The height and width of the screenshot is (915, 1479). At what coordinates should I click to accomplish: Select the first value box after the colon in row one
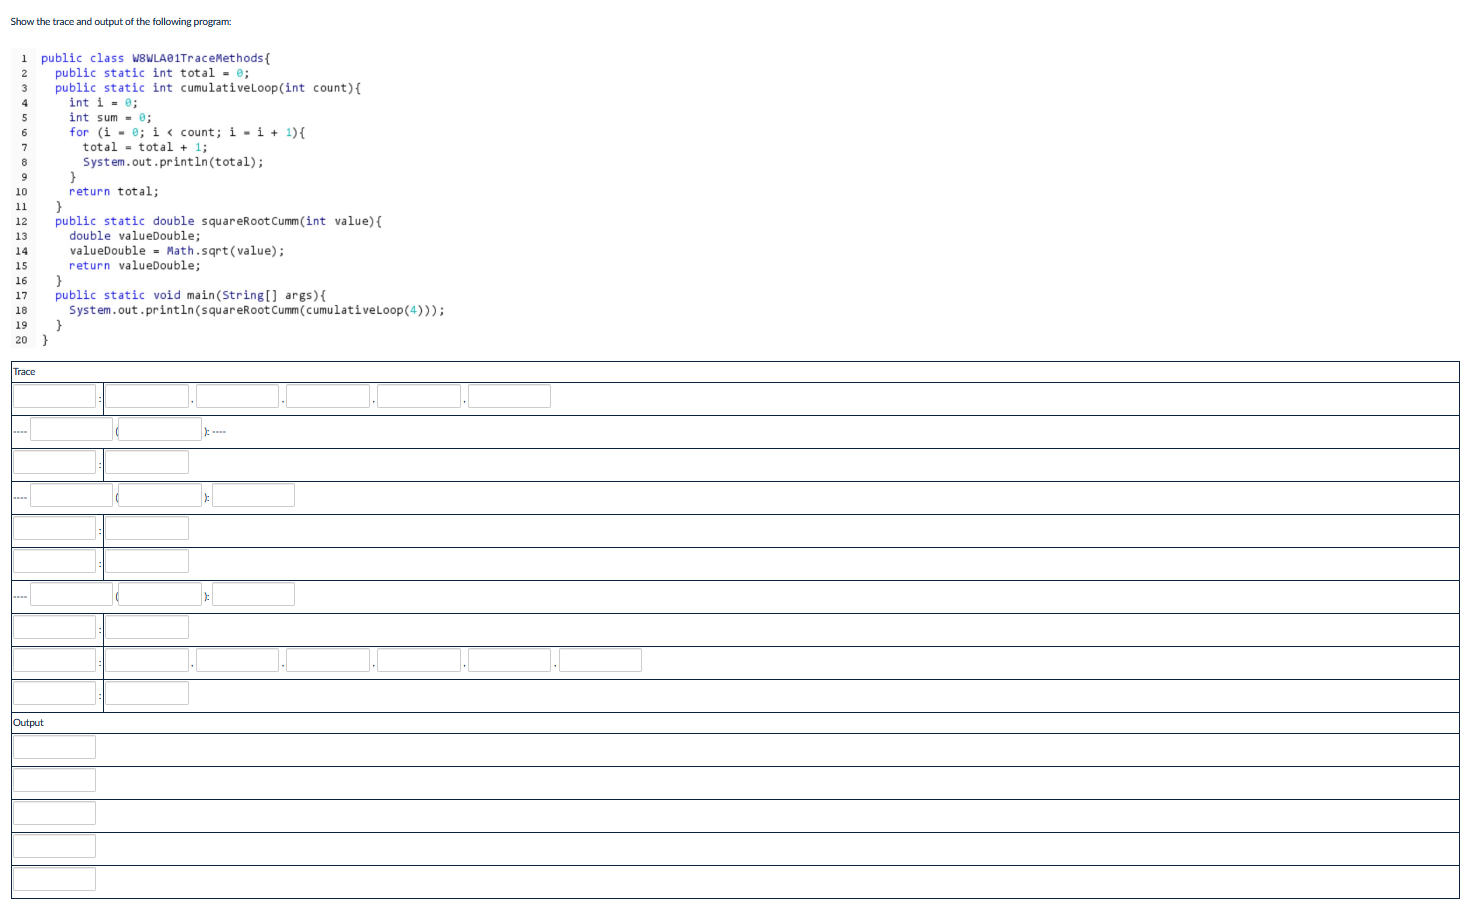coord(146,395)
